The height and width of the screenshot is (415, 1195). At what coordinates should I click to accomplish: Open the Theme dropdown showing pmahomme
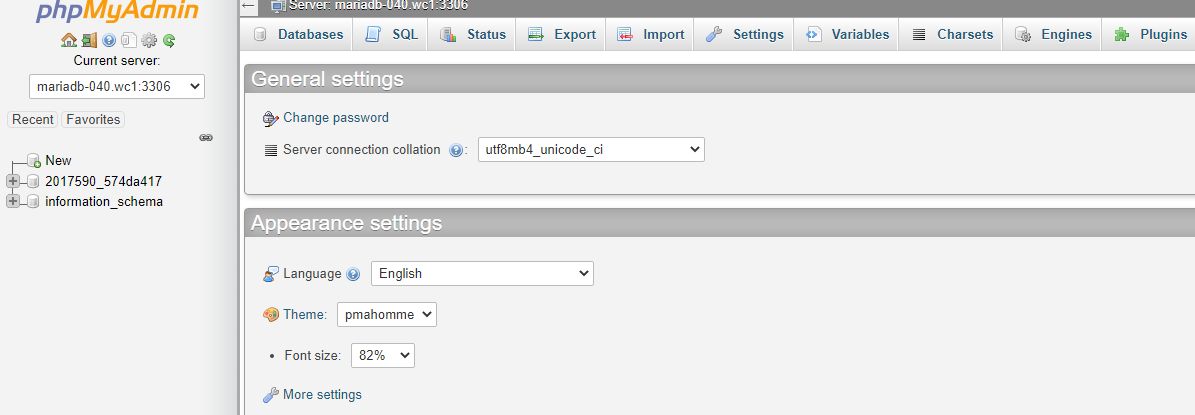[x=387, y=314]
